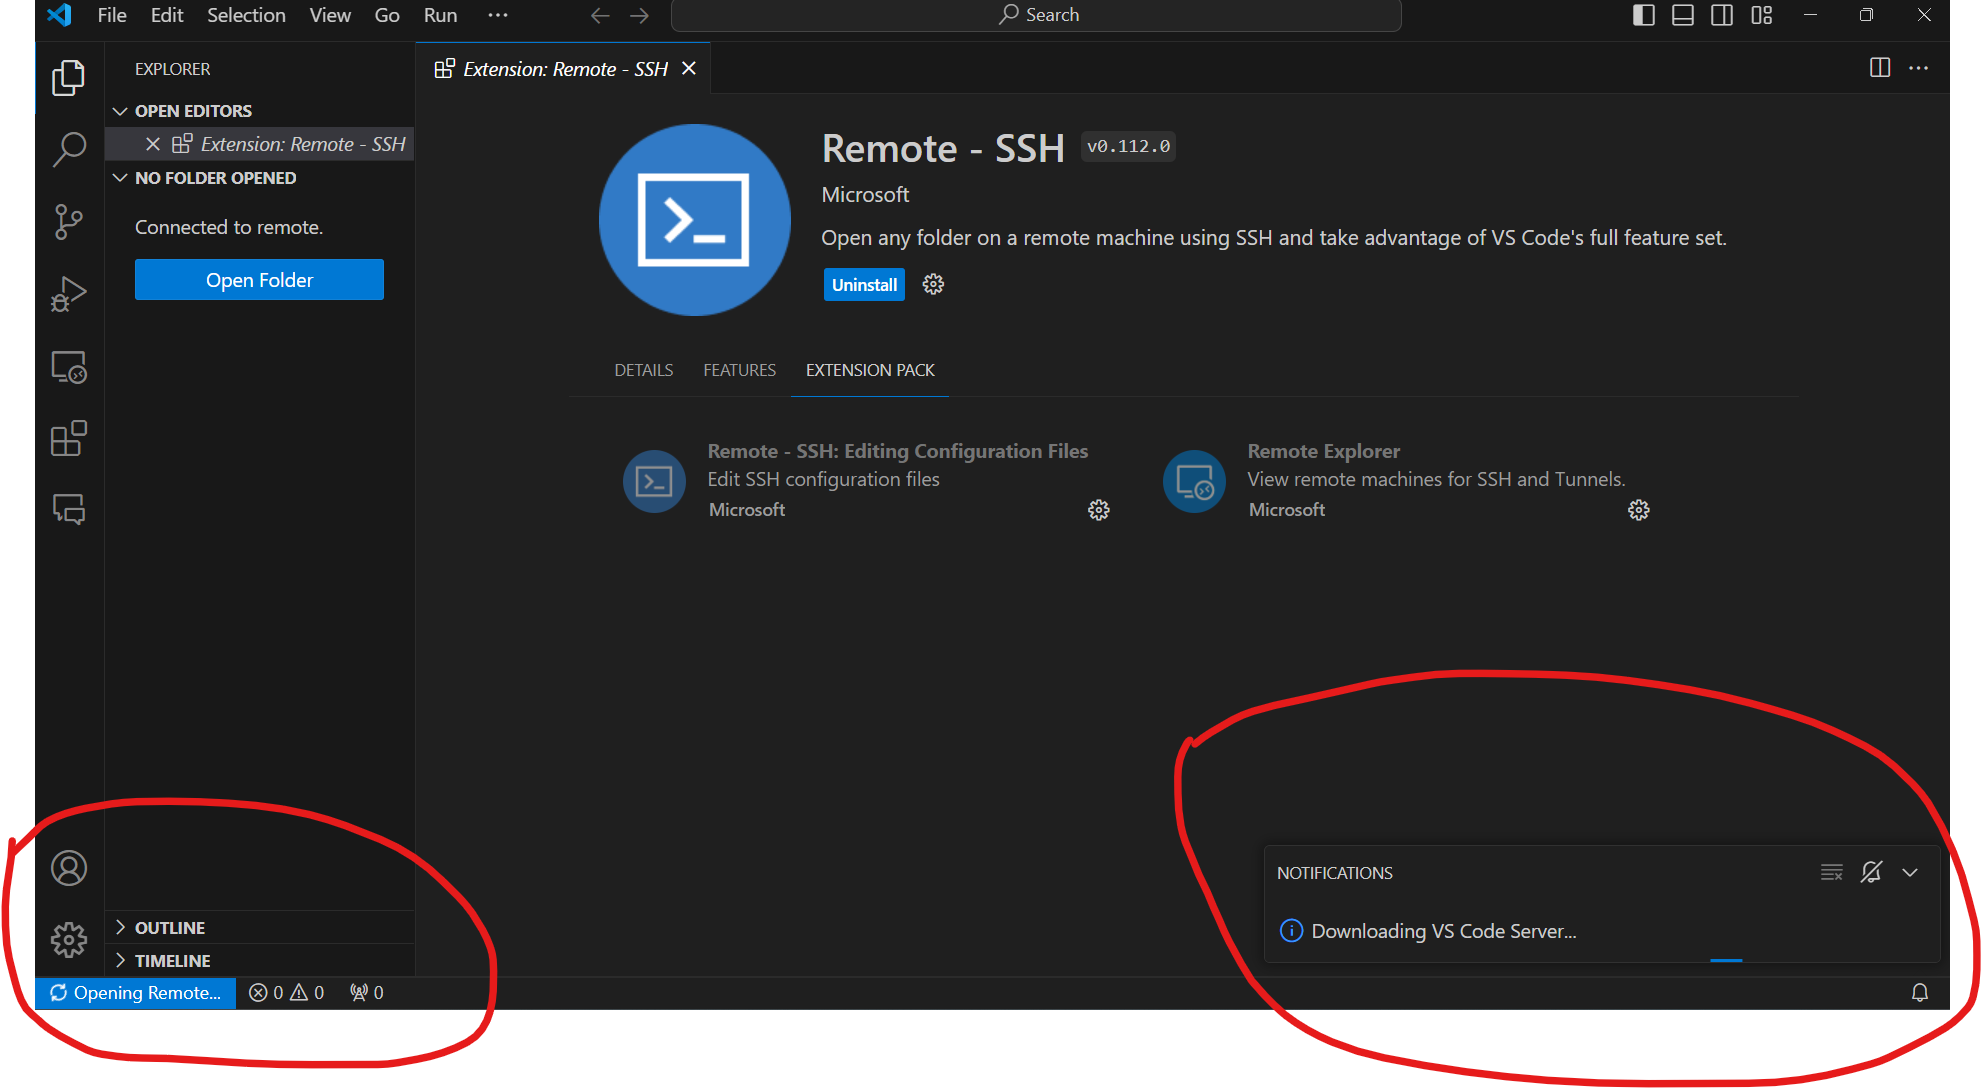Toggle Primary Side Bar layout button

[1643, 15]
